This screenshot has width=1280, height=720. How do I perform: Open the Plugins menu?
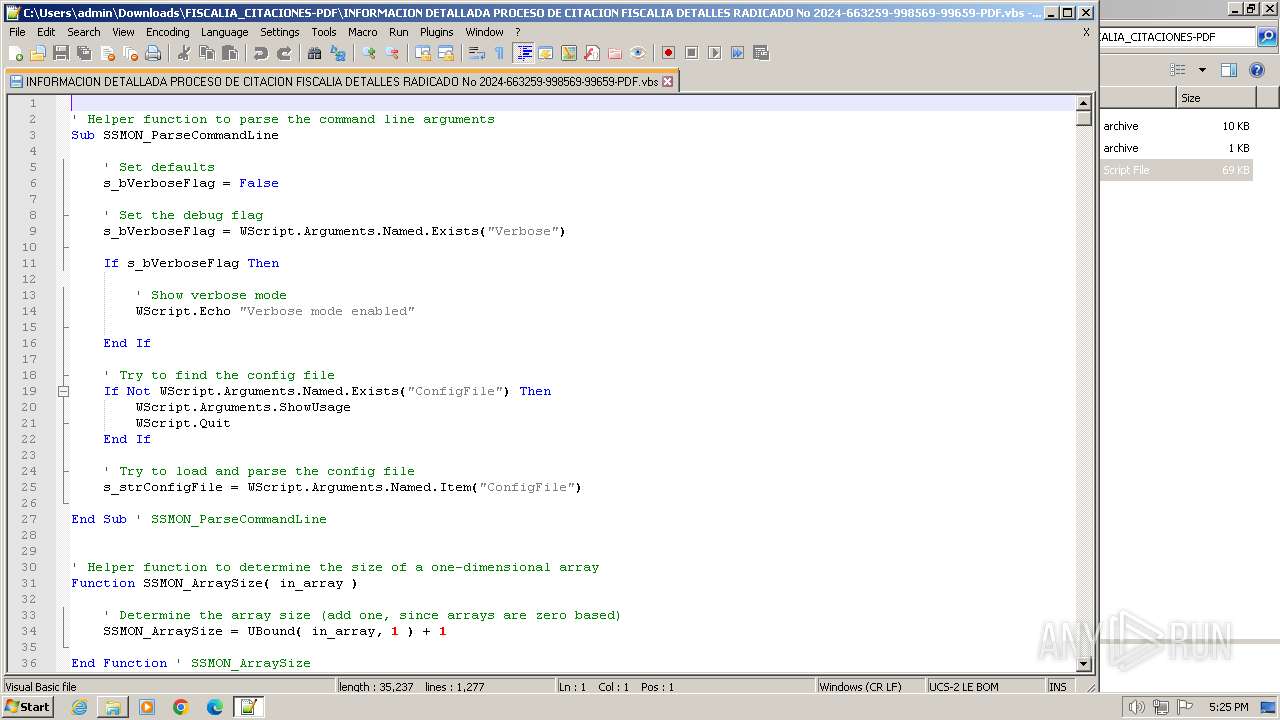click(436, 32)
